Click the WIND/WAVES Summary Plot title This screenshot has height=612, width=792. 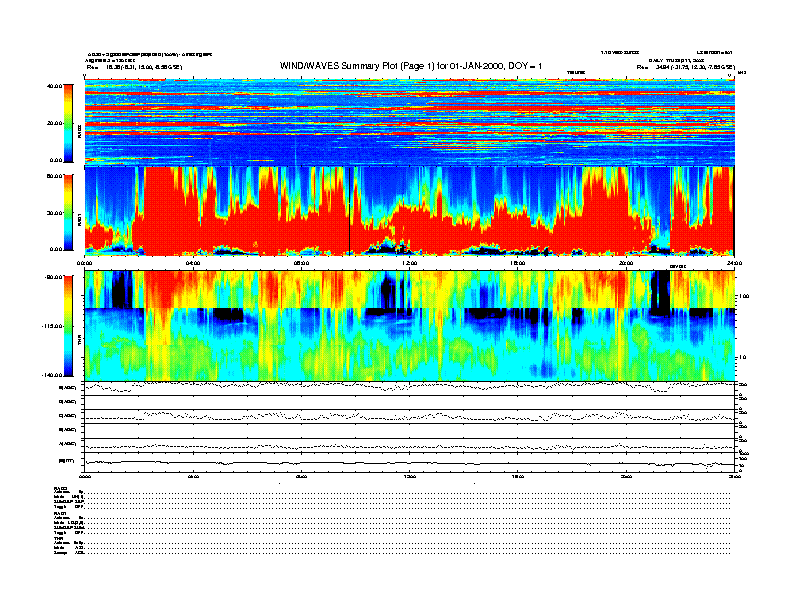coord(411,66)
